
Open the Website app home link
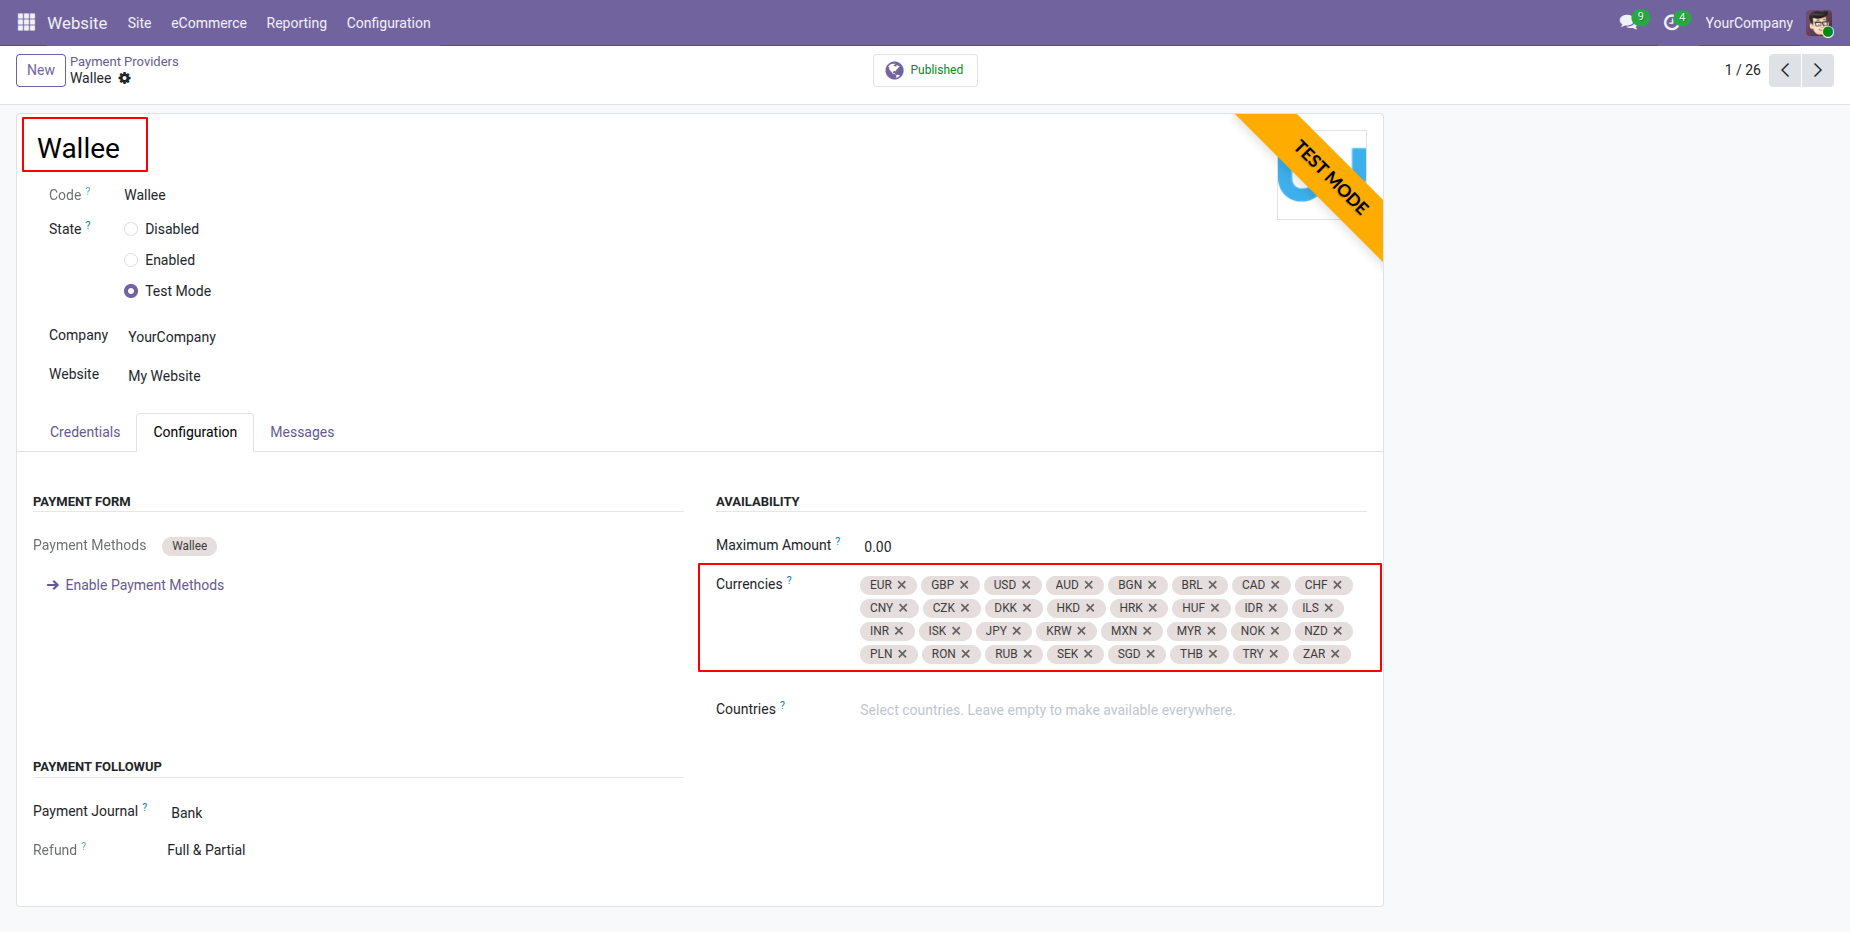point(77,22)
